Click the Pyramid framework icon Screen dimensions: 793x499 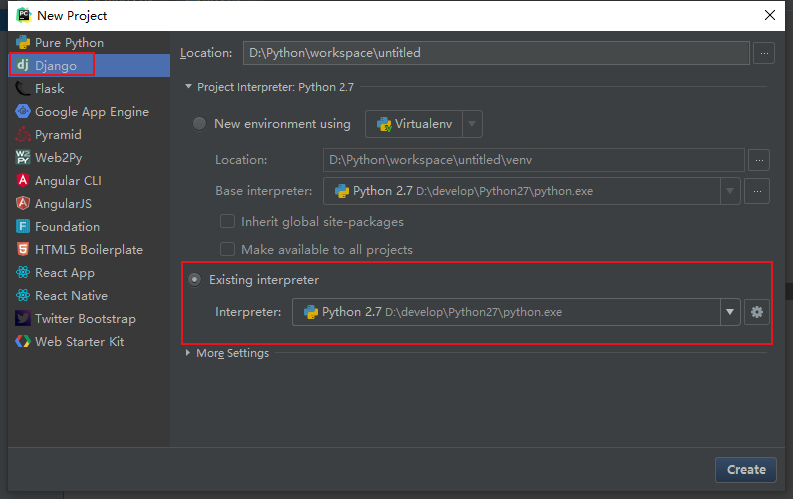point(23,134)
